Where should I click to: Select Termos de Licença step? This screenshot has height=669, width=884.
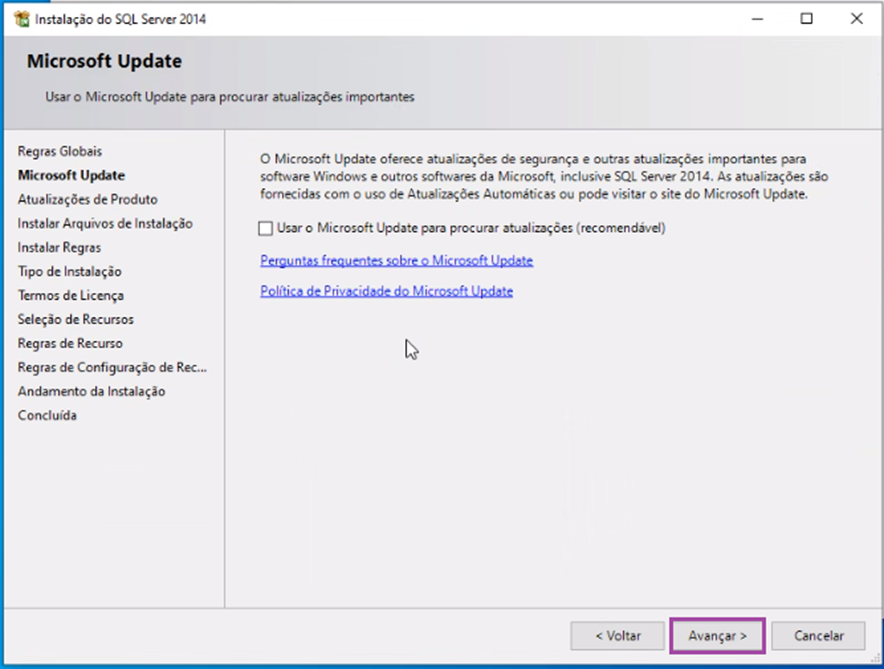[70, 295]
